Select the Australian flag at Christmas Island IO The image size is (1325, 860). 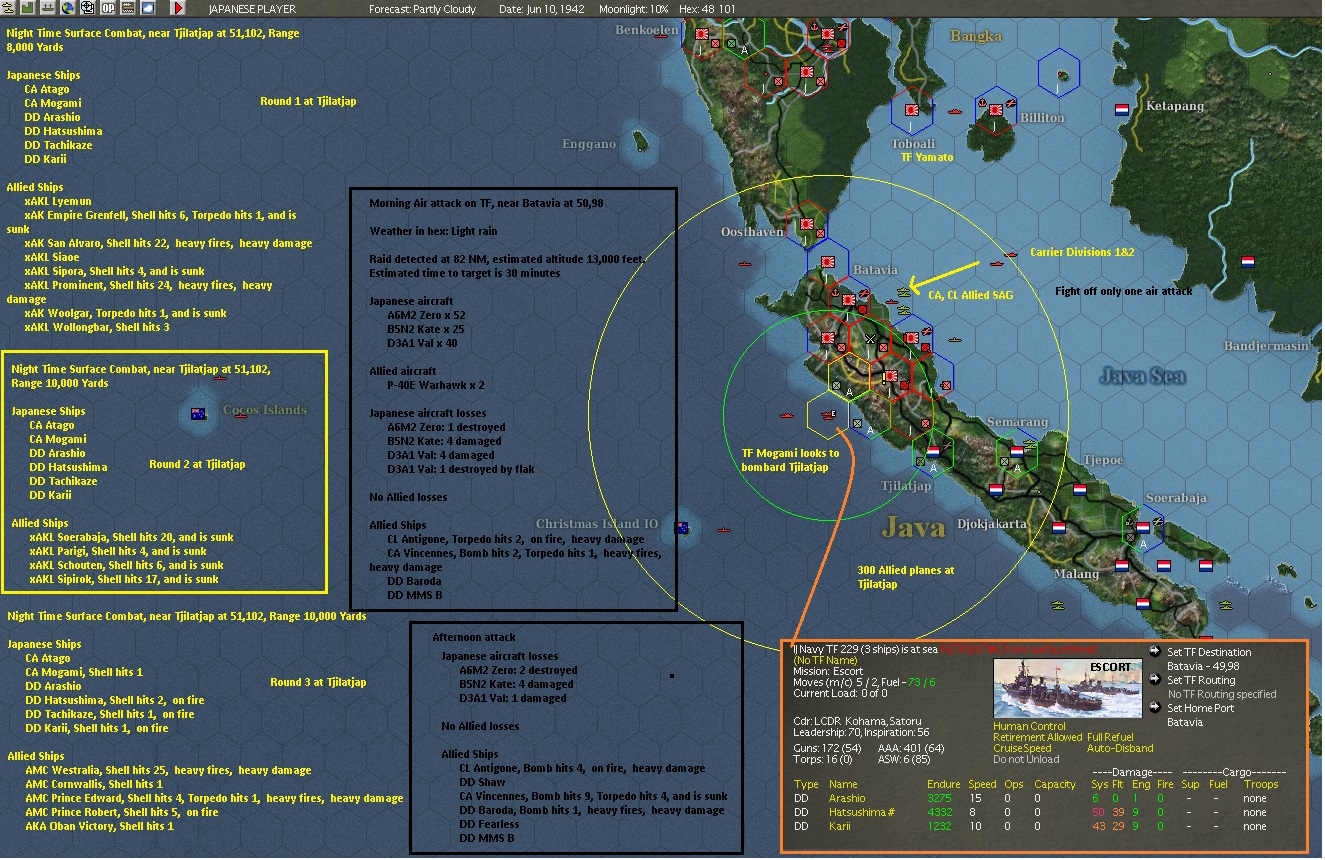[682, 528]
